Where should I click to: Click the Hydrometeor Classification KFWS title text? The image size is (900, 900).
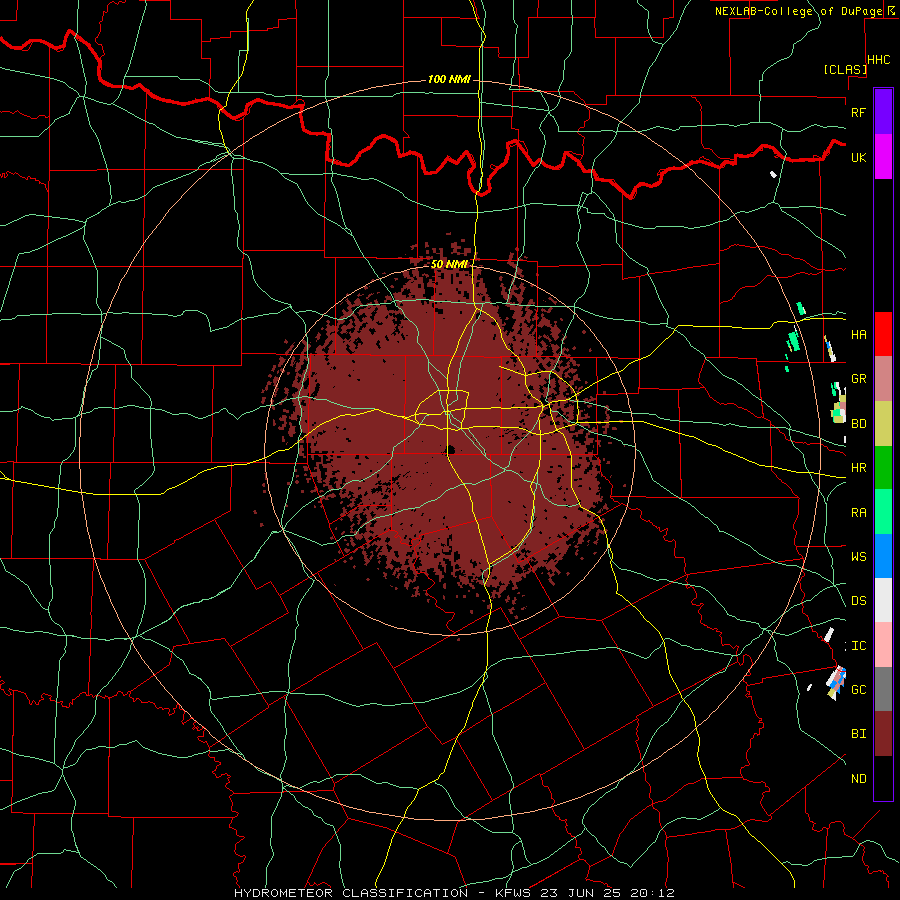click(x=455, y=893)
